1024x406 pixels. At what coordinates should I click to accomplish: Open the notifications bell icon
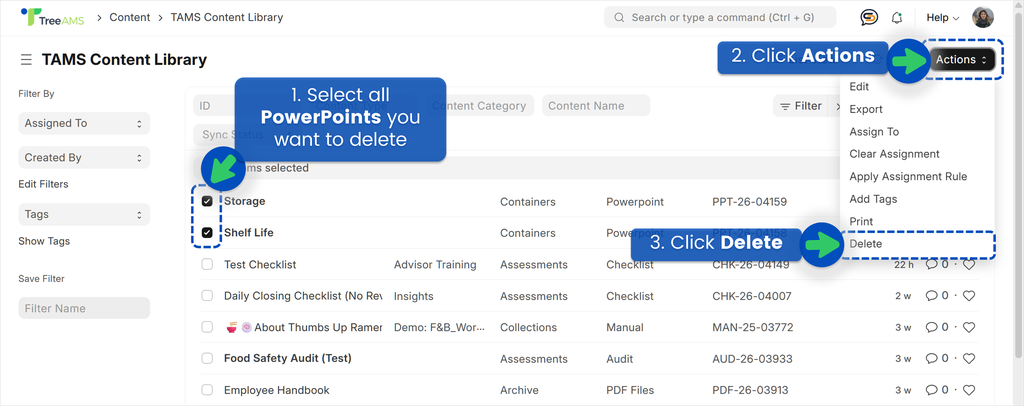pyautogui.click(x=897, y=17)
